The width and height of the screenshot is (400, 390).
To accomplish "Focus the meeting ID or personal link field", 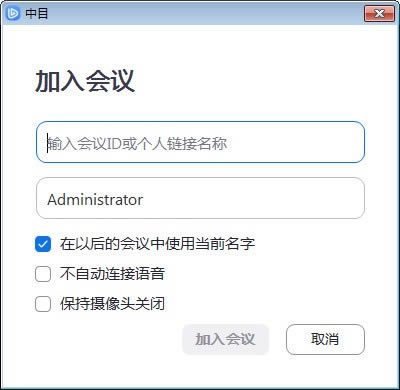I will click(200, 142).
